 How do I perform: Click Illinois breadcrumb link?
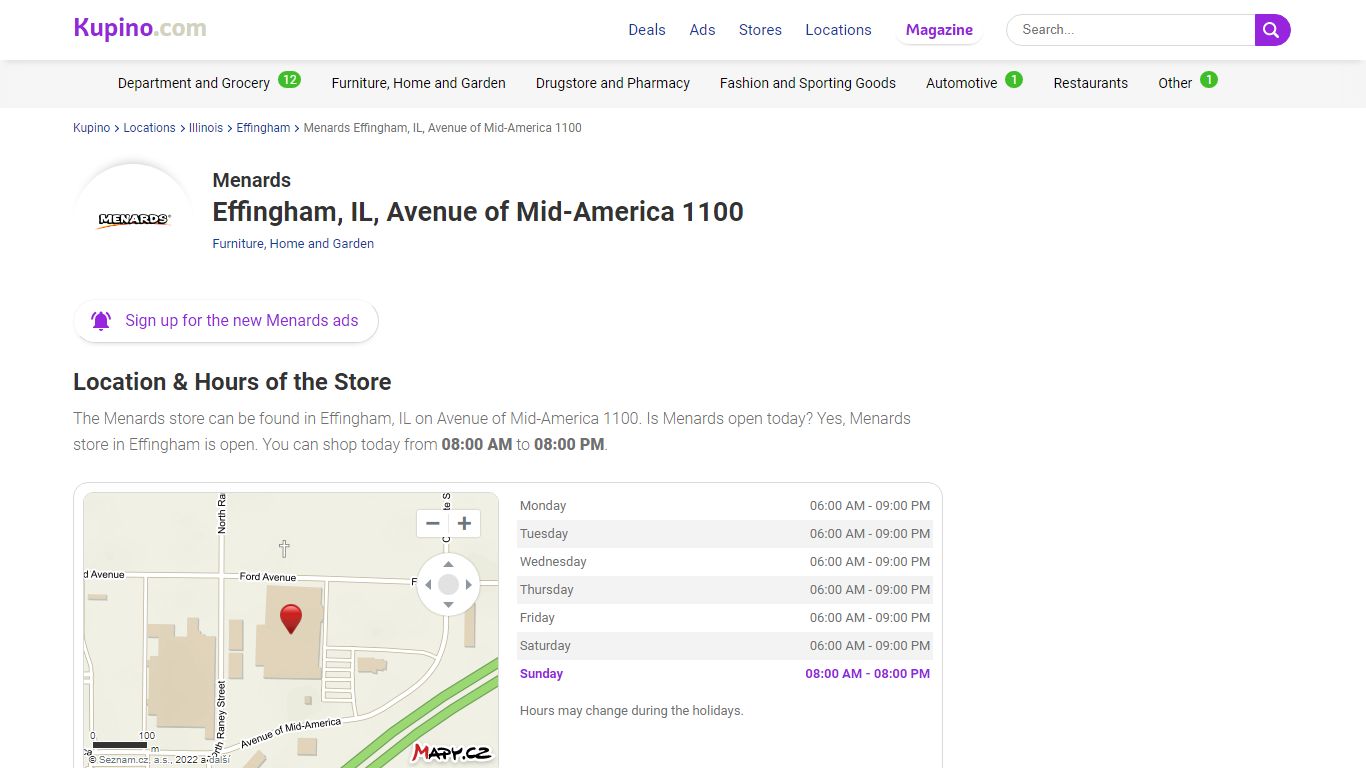[x=206, y=128]
